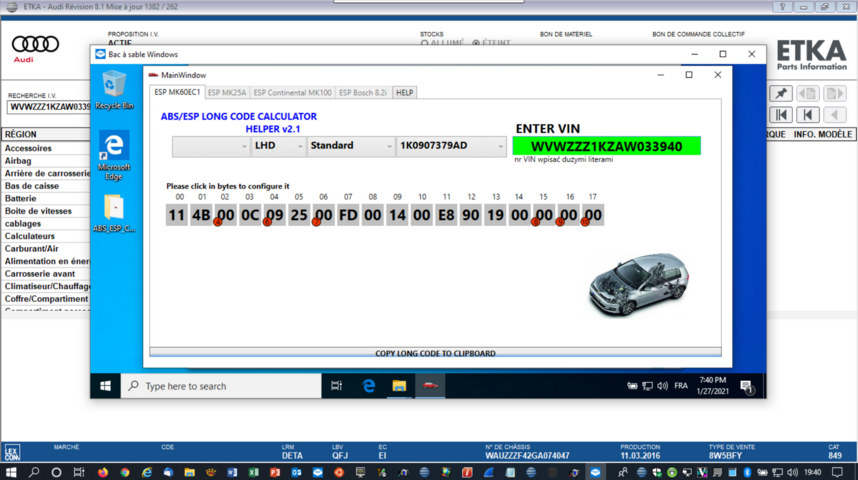Switch to the ESP Bosch 8.2i tab
The image size is (858, 480).
(363, 92)
